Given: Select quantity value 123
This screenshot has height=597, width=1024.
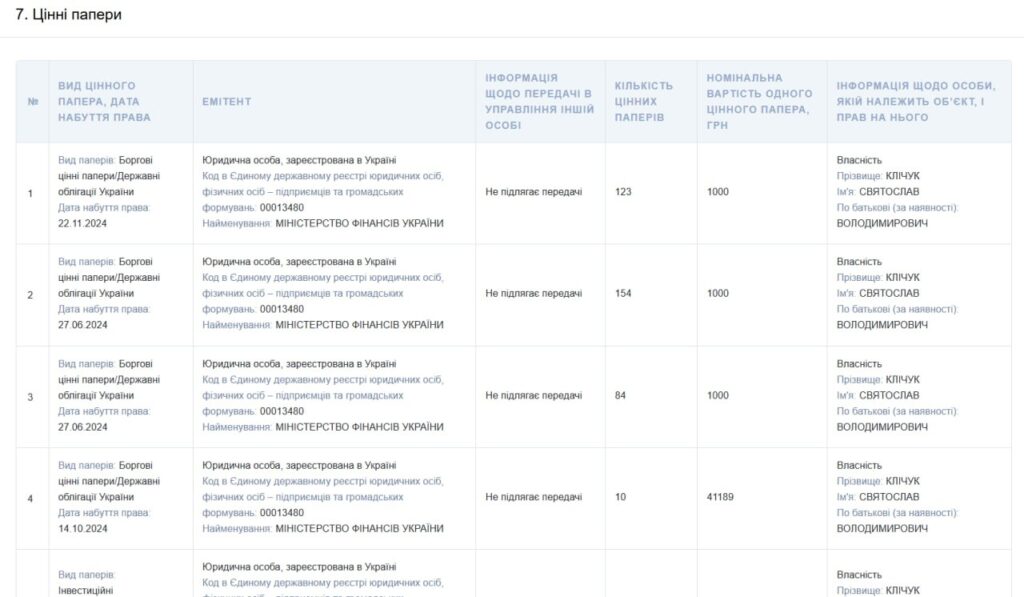Looking at the screenshot, I should pos(623,191).
